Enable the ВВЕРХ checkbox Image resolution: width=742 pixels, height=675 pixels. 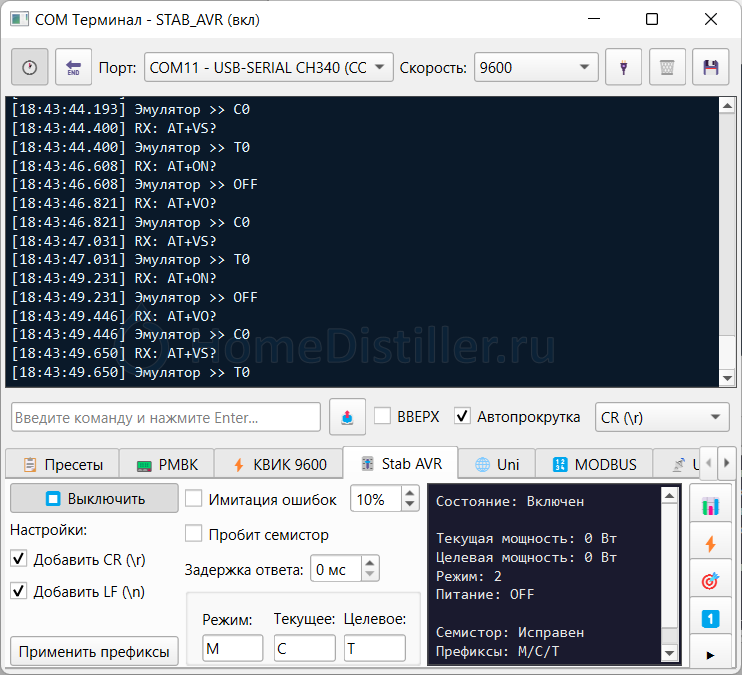(x=382, y=416)
